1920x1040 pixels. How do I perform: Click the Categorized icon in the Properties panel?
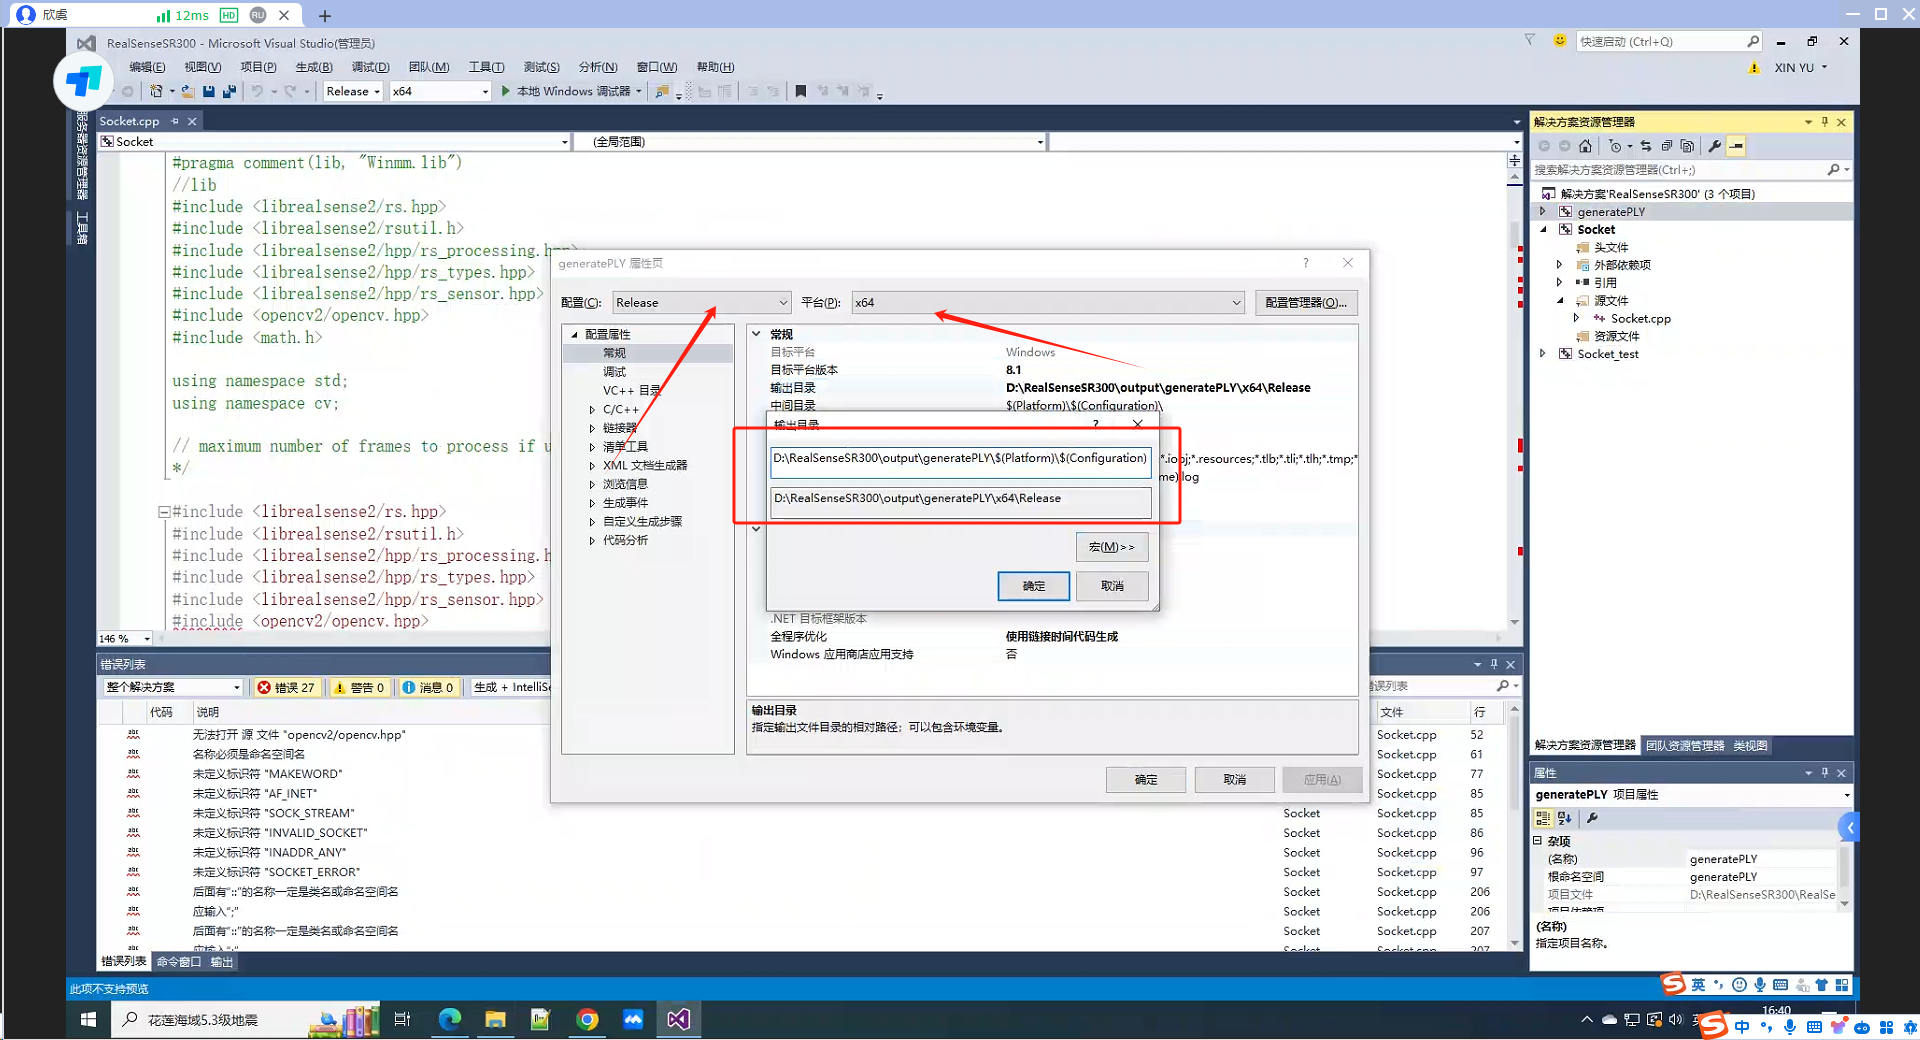pos(1543,818)
